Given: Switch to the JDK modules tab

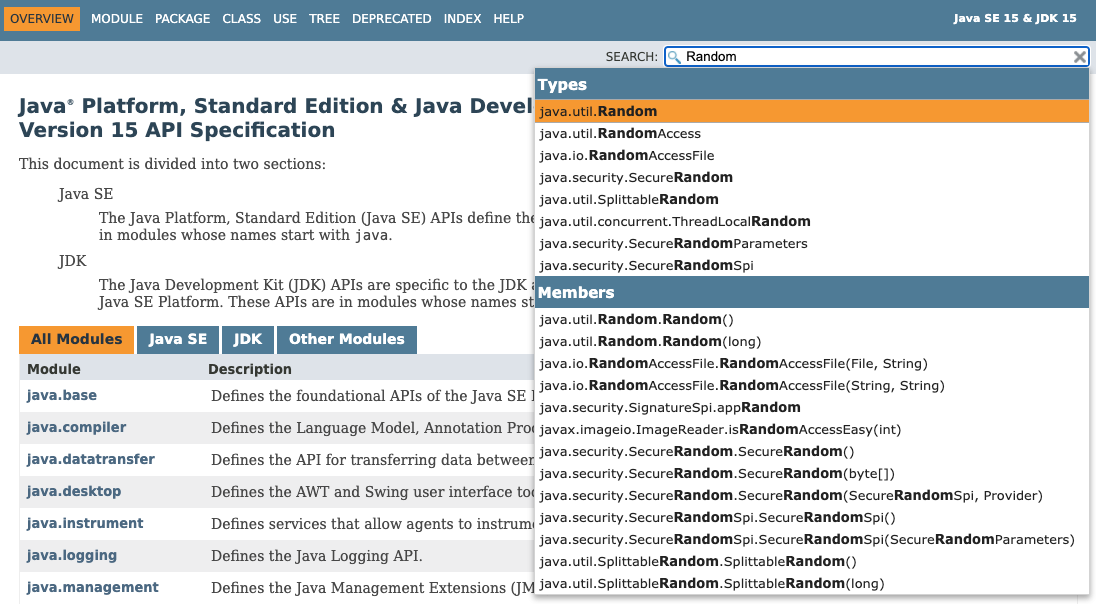Looking at the screenshot, I should [x=247, y=339].
